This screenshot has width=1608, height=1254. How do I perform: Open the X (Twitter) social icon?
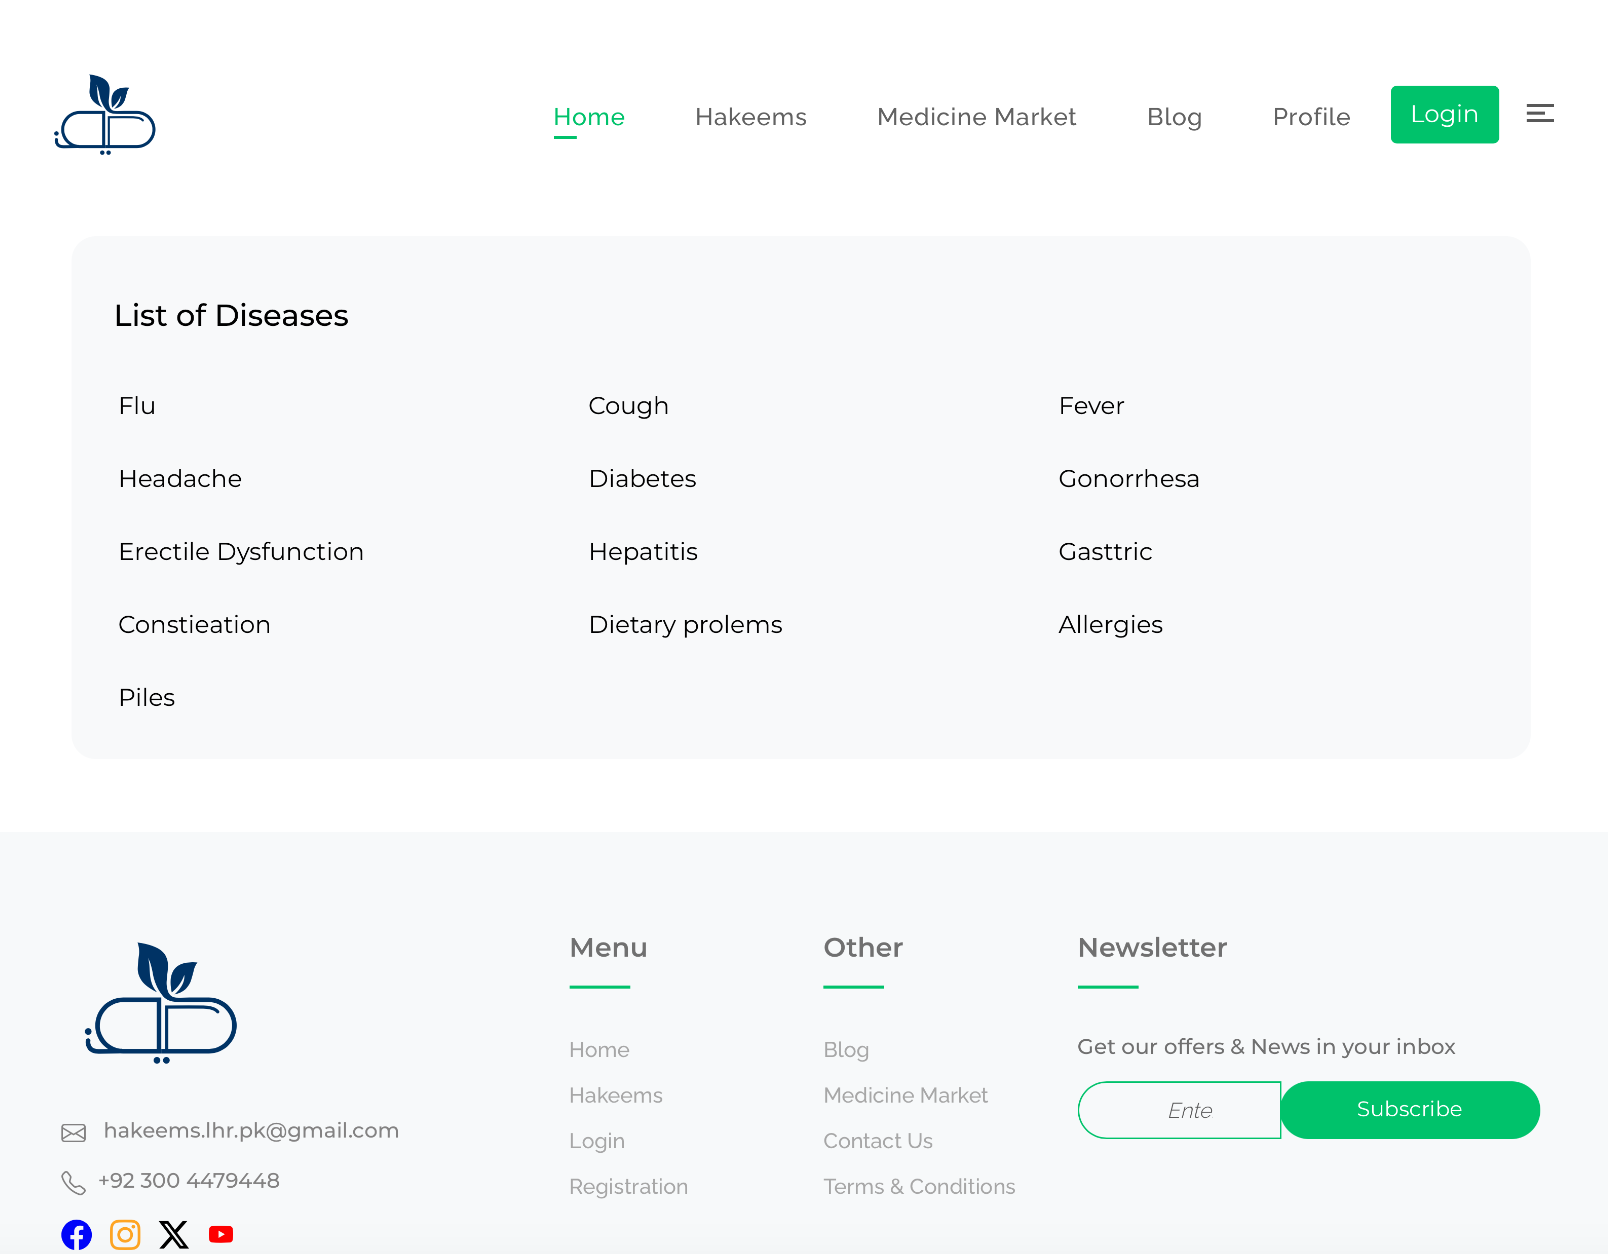tap(174, 1235)
